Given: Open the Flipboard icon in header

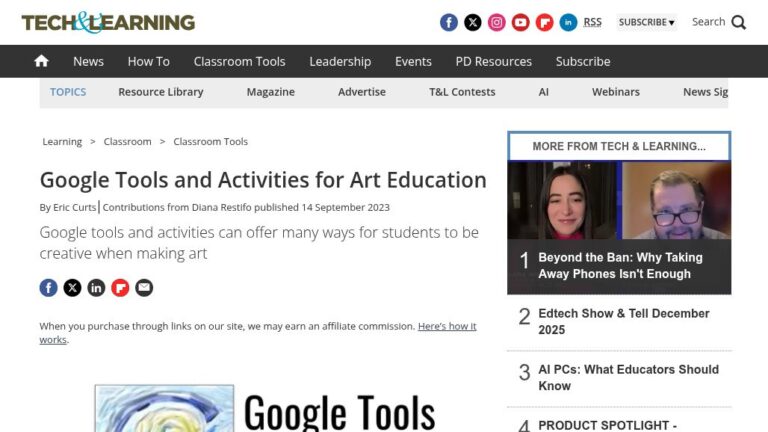Looking at the screenshot, I should (545, 23).
